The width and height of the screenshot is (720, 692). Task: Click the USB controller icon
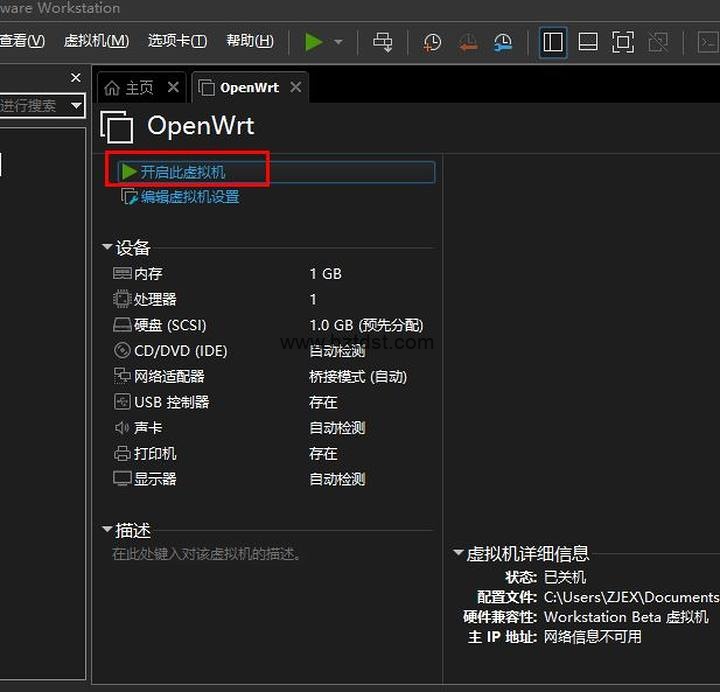[x=122, y=402]
